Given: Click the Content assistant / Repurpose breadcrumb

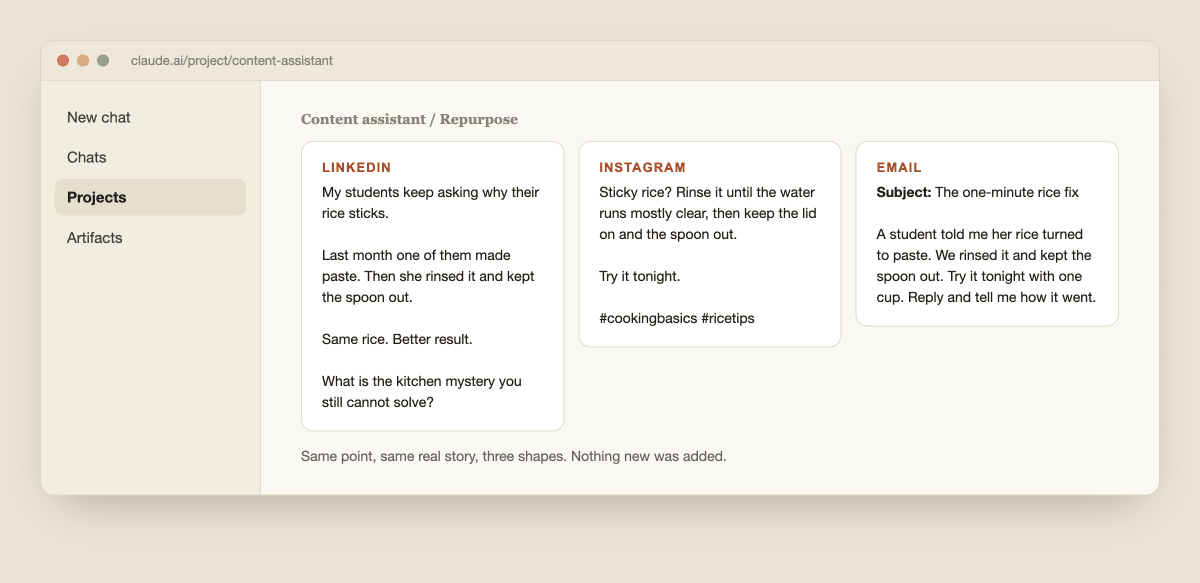Looking at the screenshot, I should click(x=409, y=119).
